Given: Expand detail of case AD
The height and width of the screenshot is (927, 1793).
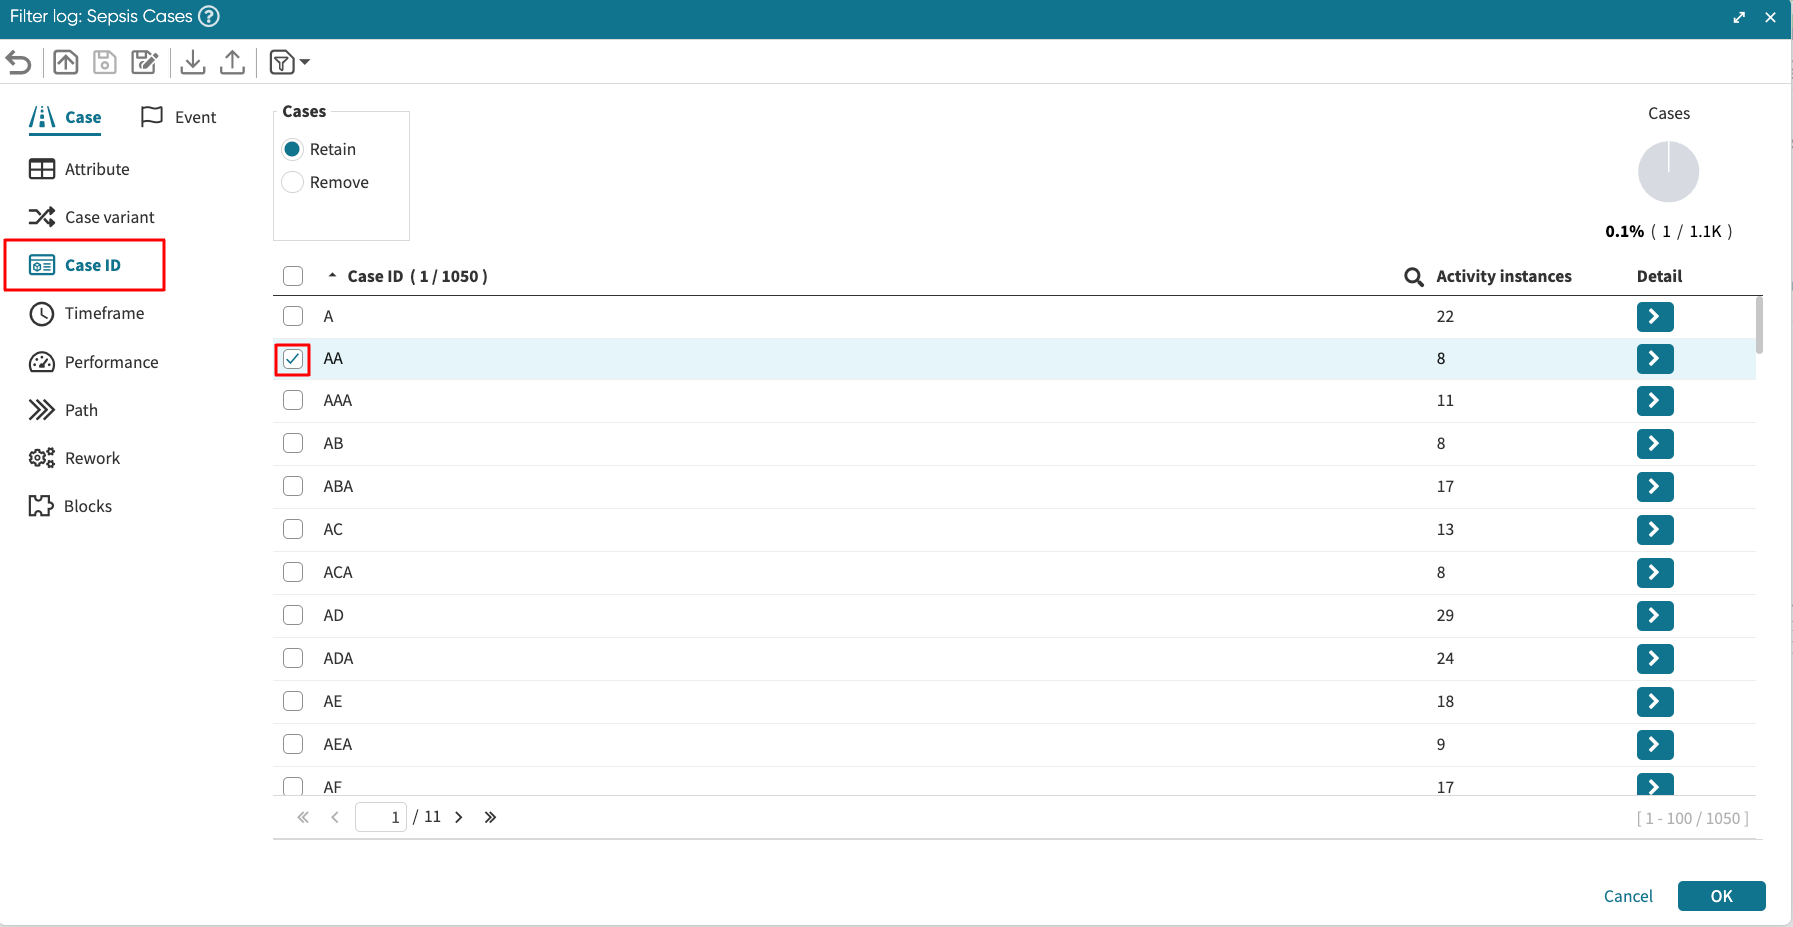Looking at the screenshot, I should click(1654, 616).
